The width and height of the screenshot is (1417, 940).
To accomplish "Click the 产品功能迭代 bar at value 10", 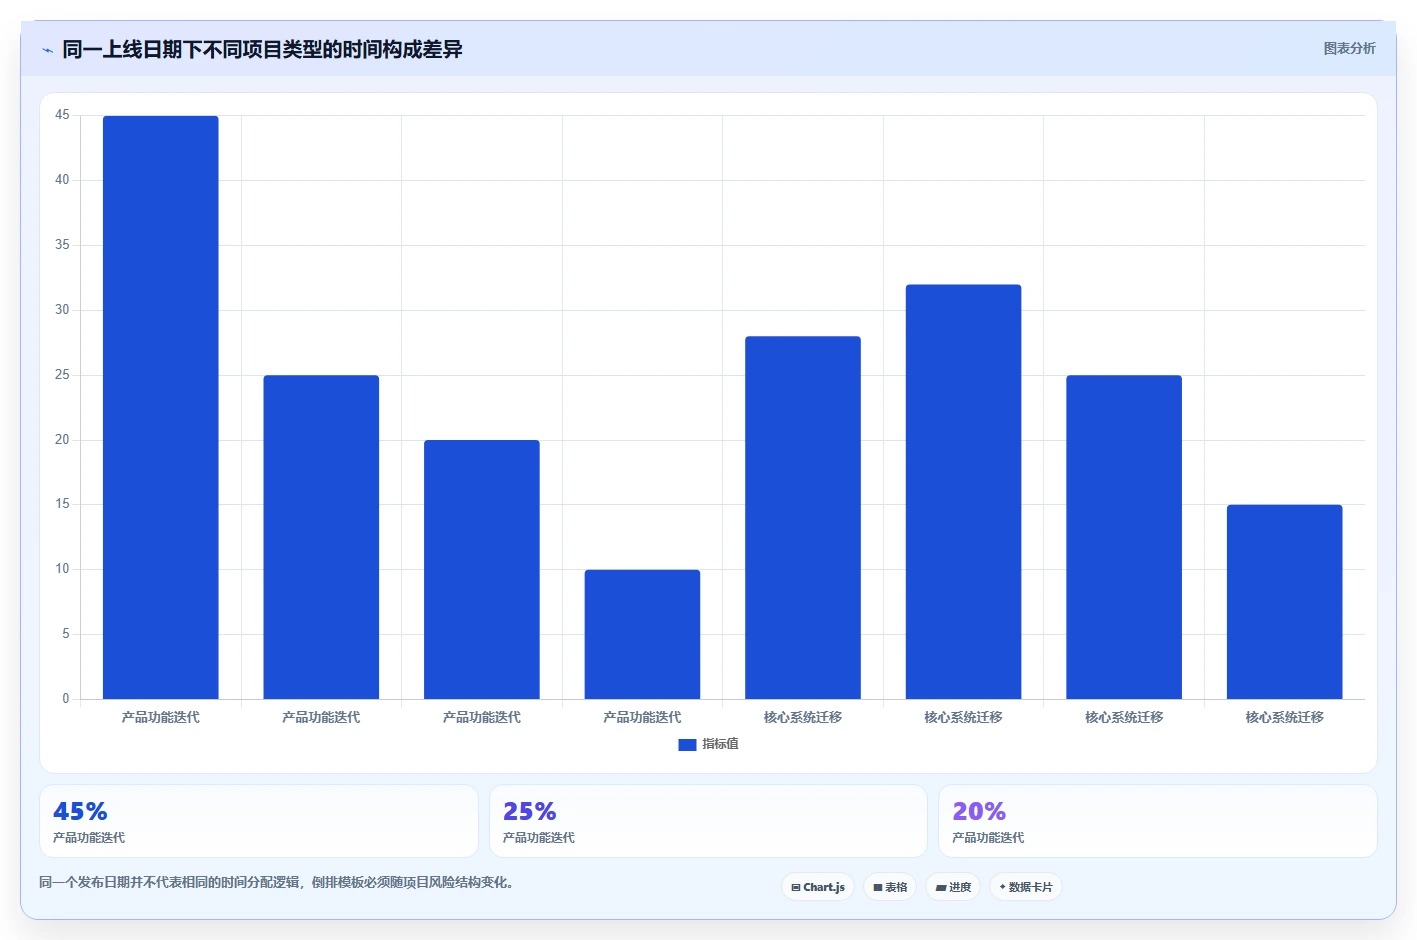I will (642, 634).
